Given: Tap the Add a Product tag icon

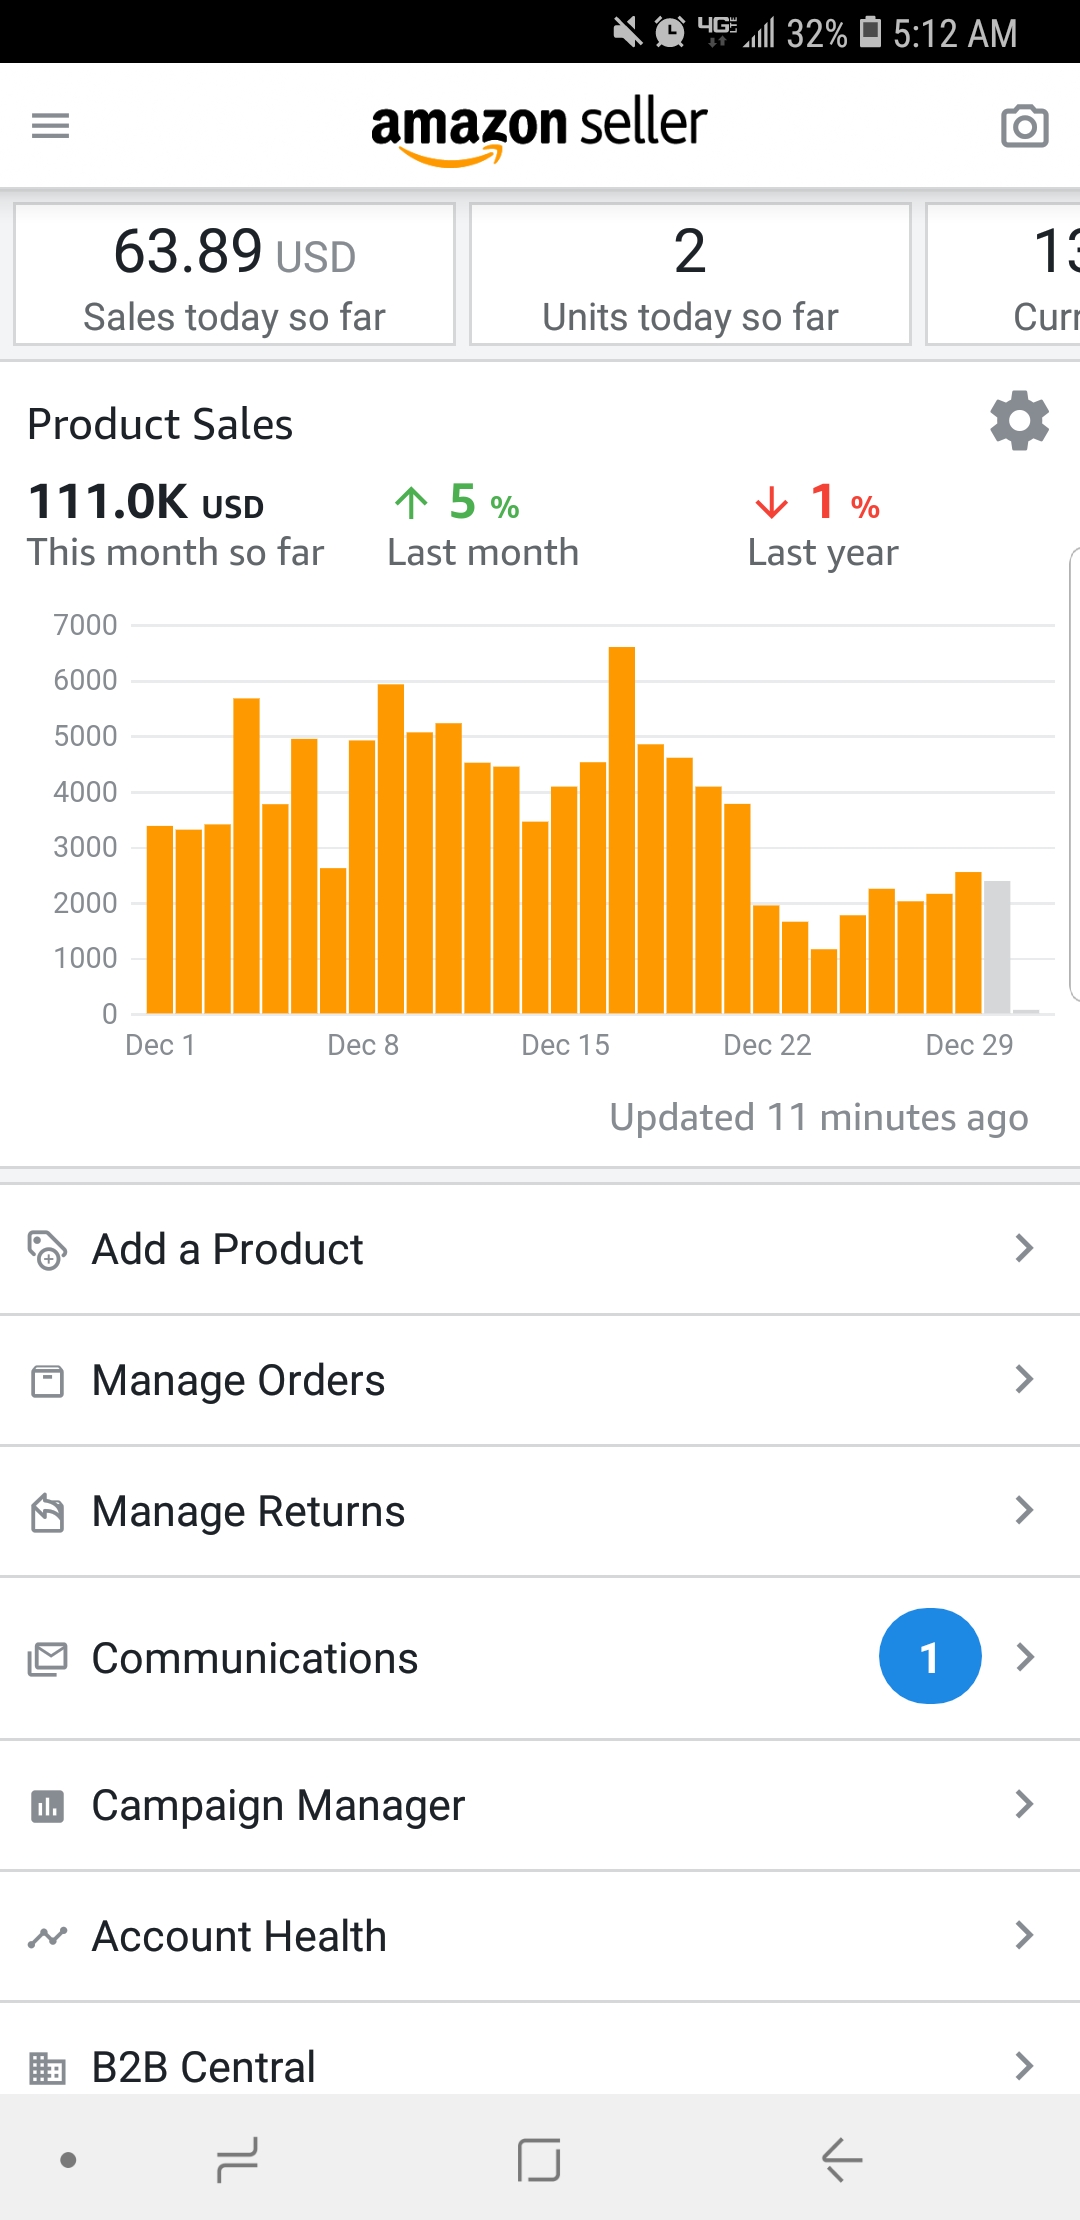Looking at the screenshot, I should 47,1250.
